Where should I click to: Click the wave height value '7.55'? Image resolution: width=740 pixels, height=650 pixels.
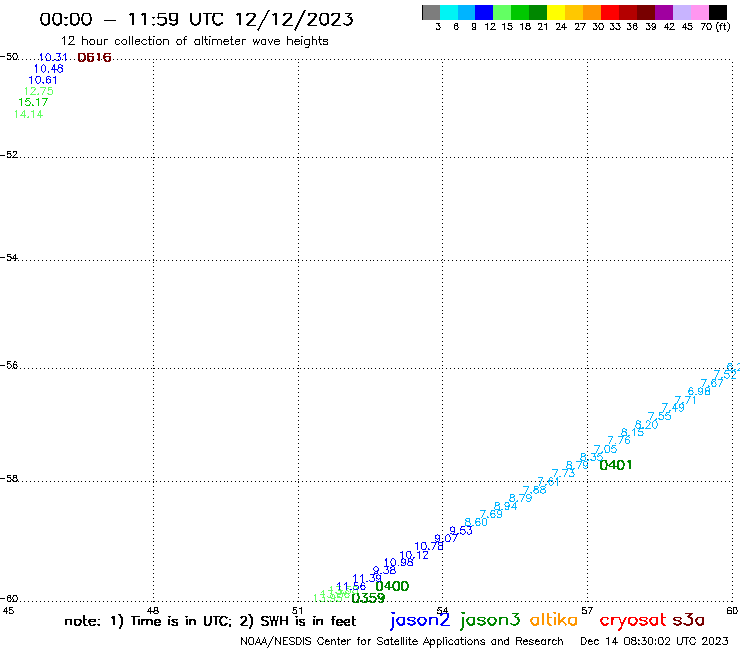tap(659, 416)
